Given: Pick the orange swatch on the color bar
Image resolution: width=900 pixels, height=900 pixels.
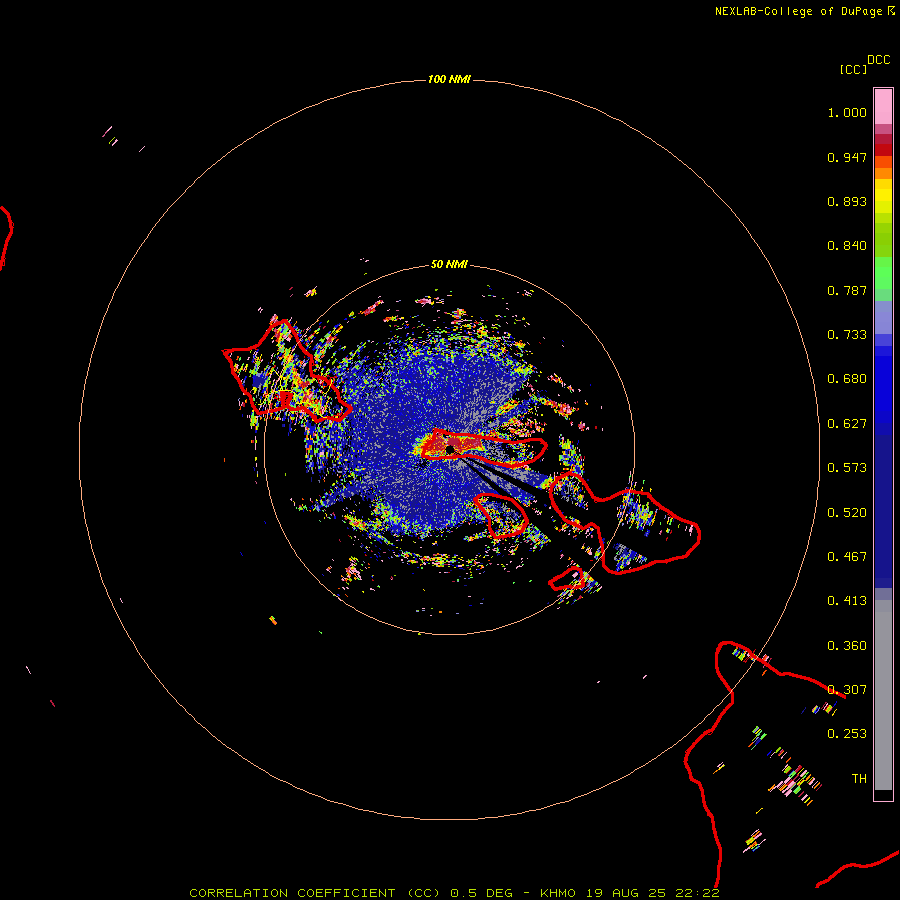Looking at the screenshot, I should [883, 173].
